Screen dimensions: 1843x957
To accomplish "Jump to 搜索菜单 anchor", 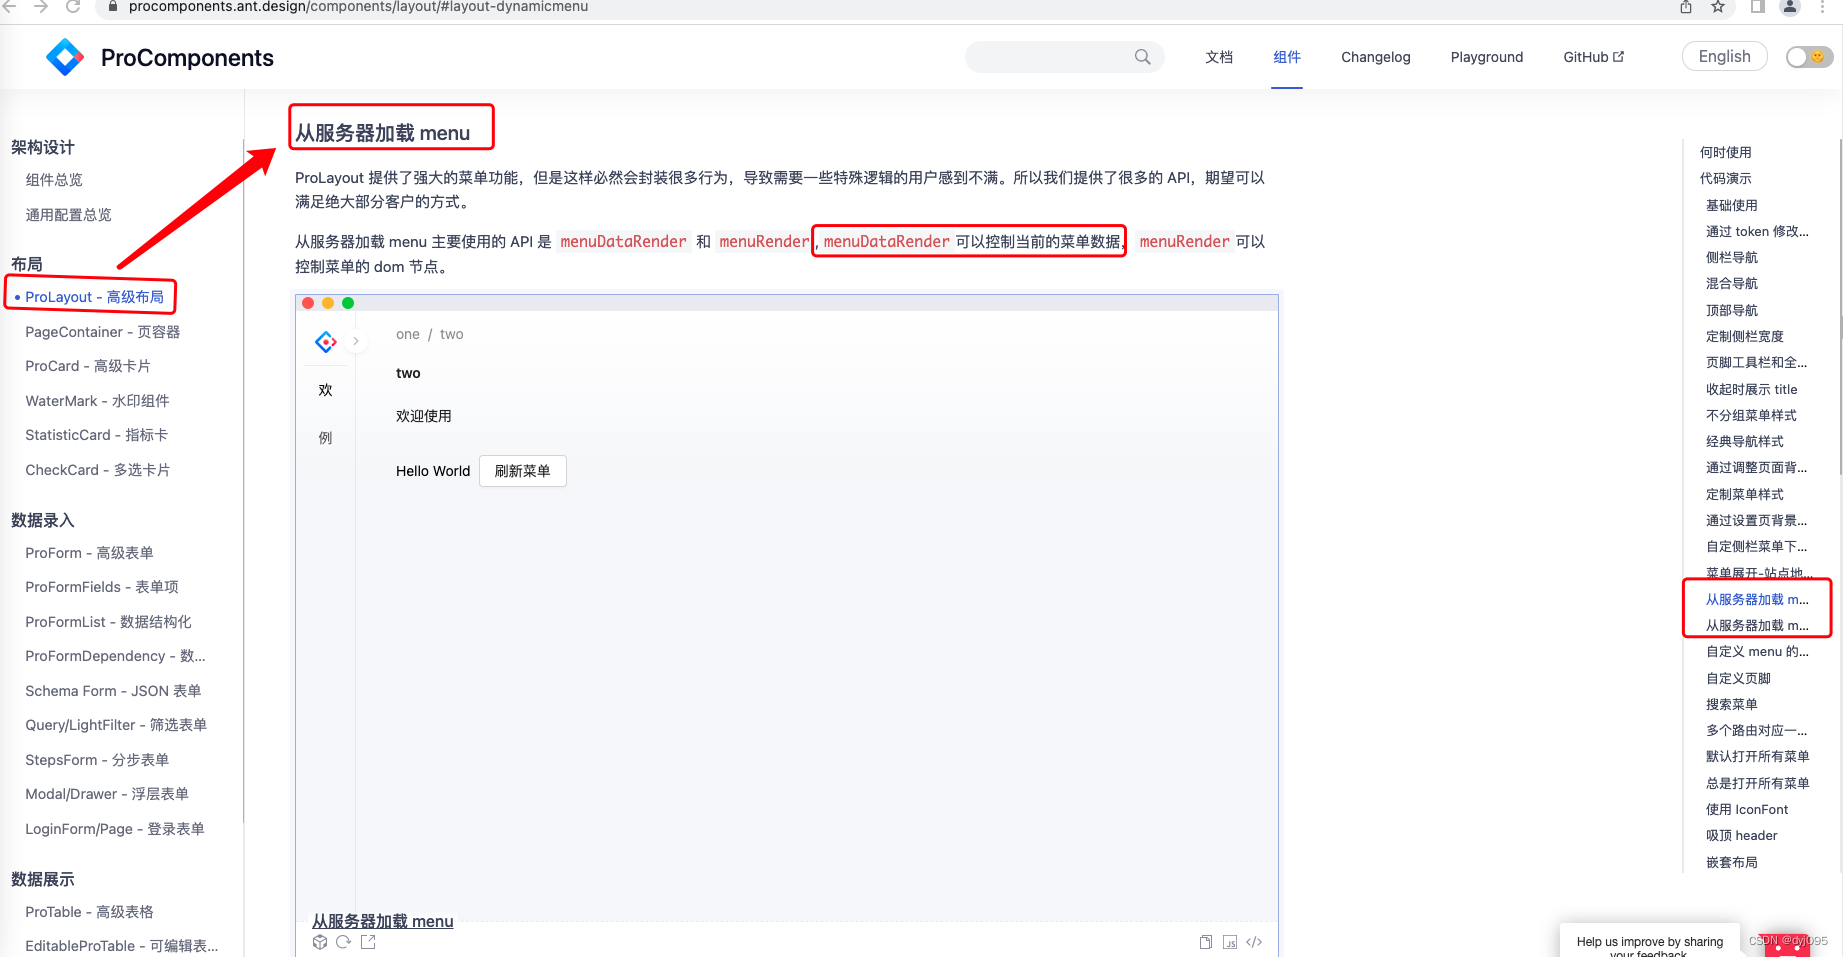I will [x=1732, y=704].
